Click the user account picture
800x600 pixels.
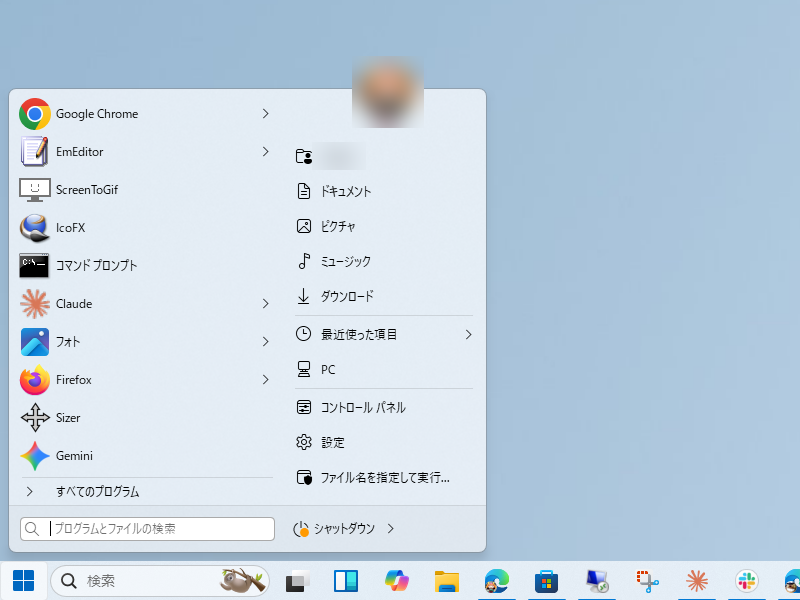click(388, 92)
